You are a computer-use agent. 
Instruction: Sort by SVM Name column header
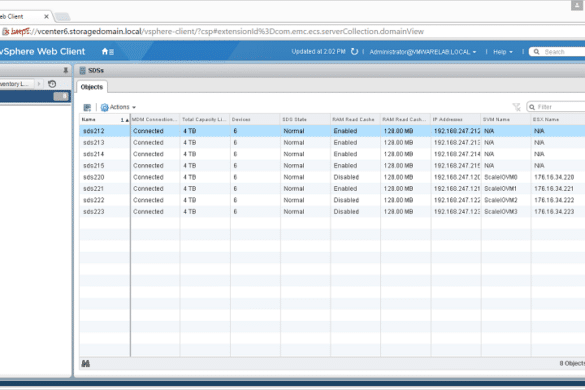tap(506, 119)
